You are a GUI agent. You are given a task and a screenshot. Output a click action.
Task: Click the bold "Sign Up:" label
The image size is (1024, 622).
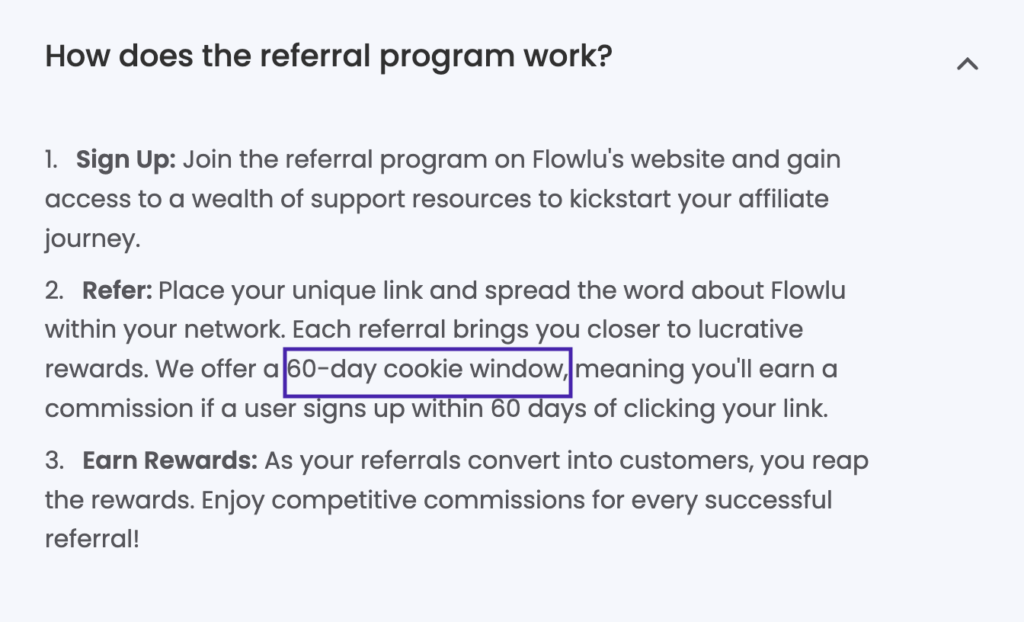(126, 159)
